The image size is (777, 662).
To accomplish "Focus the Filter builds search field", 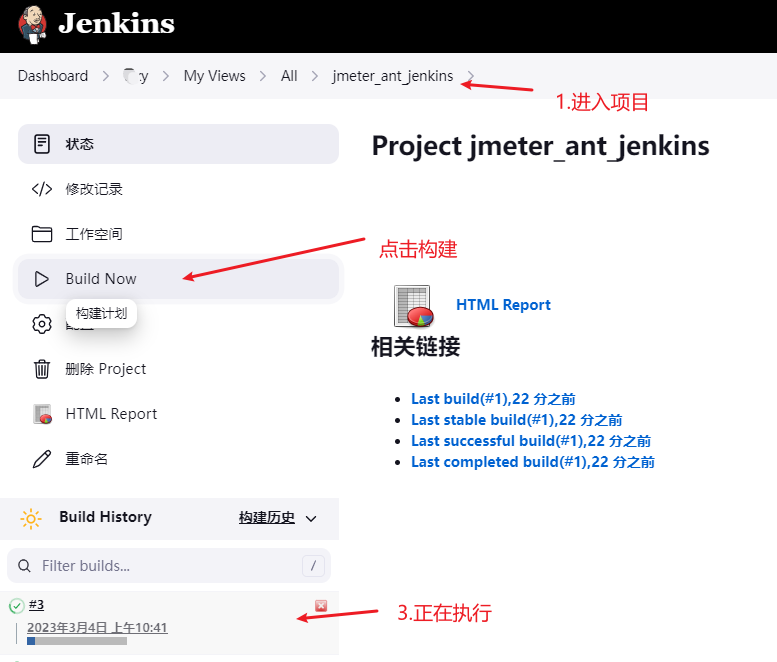I will (x=169, y=565).
